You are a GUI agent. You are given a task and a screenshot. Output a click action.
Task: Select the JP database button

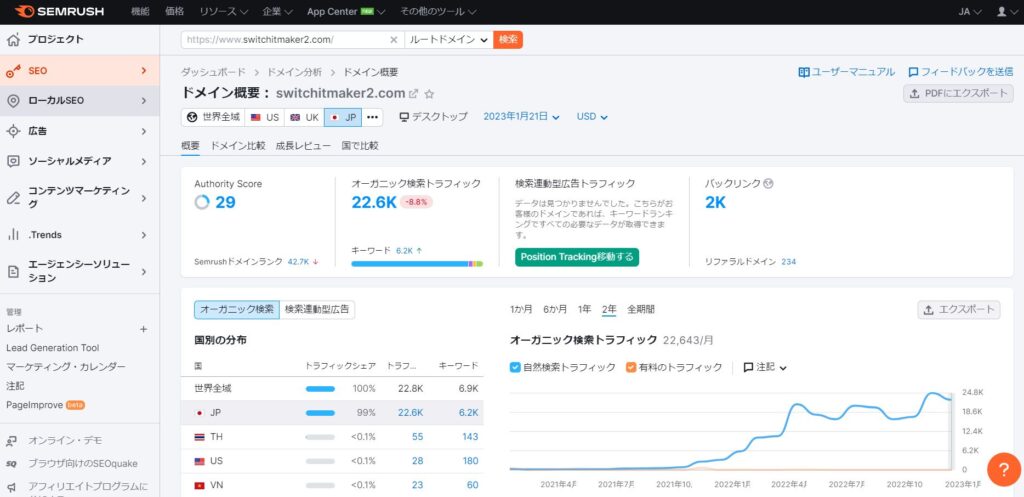click(343, 118)
